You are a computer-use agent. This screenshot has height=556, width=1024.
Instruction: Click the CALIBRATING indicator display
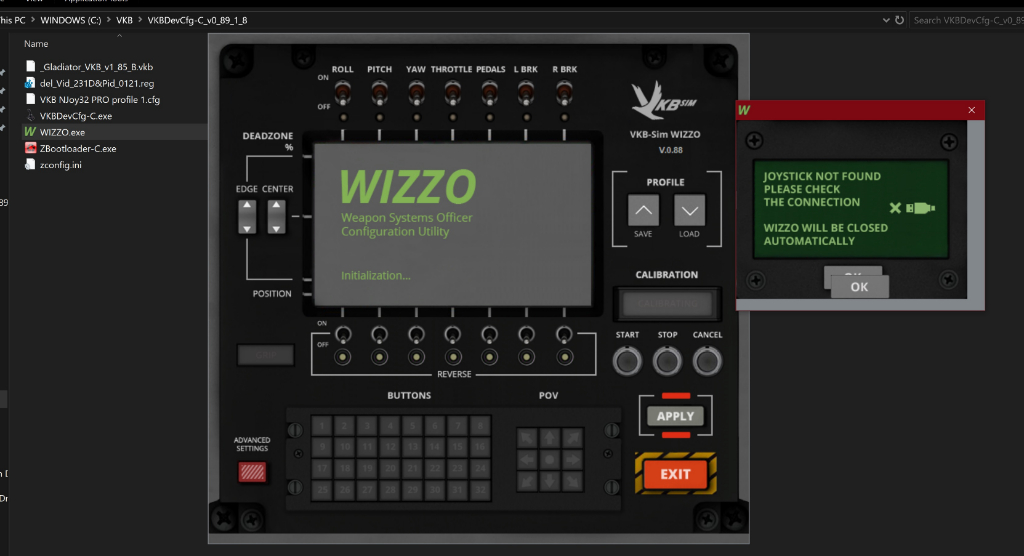tap(667, 304)
